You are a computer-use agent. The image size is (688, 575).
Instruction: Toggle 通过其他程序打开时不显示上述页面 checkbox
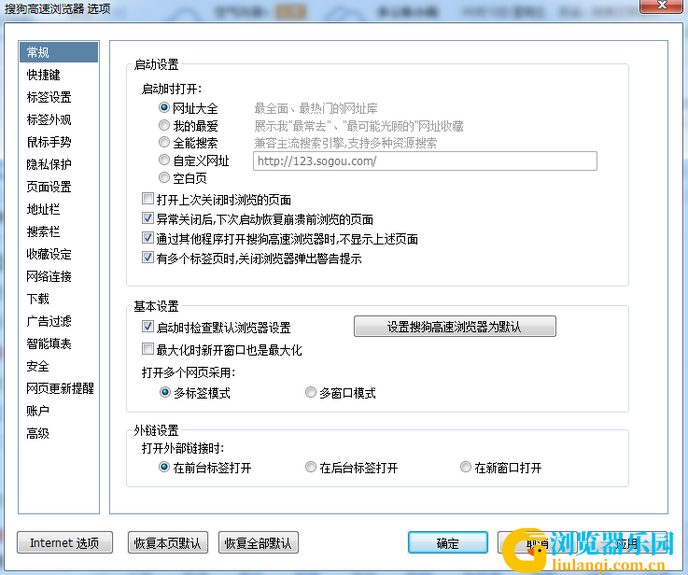148,238
